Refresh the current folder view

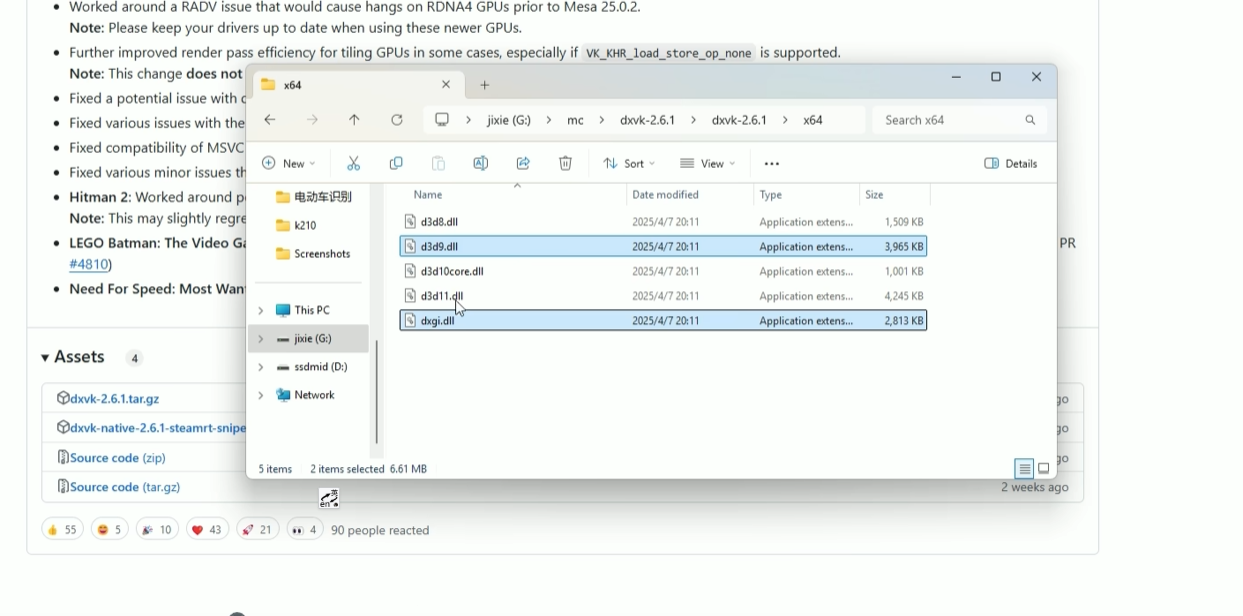coord(397,120)
